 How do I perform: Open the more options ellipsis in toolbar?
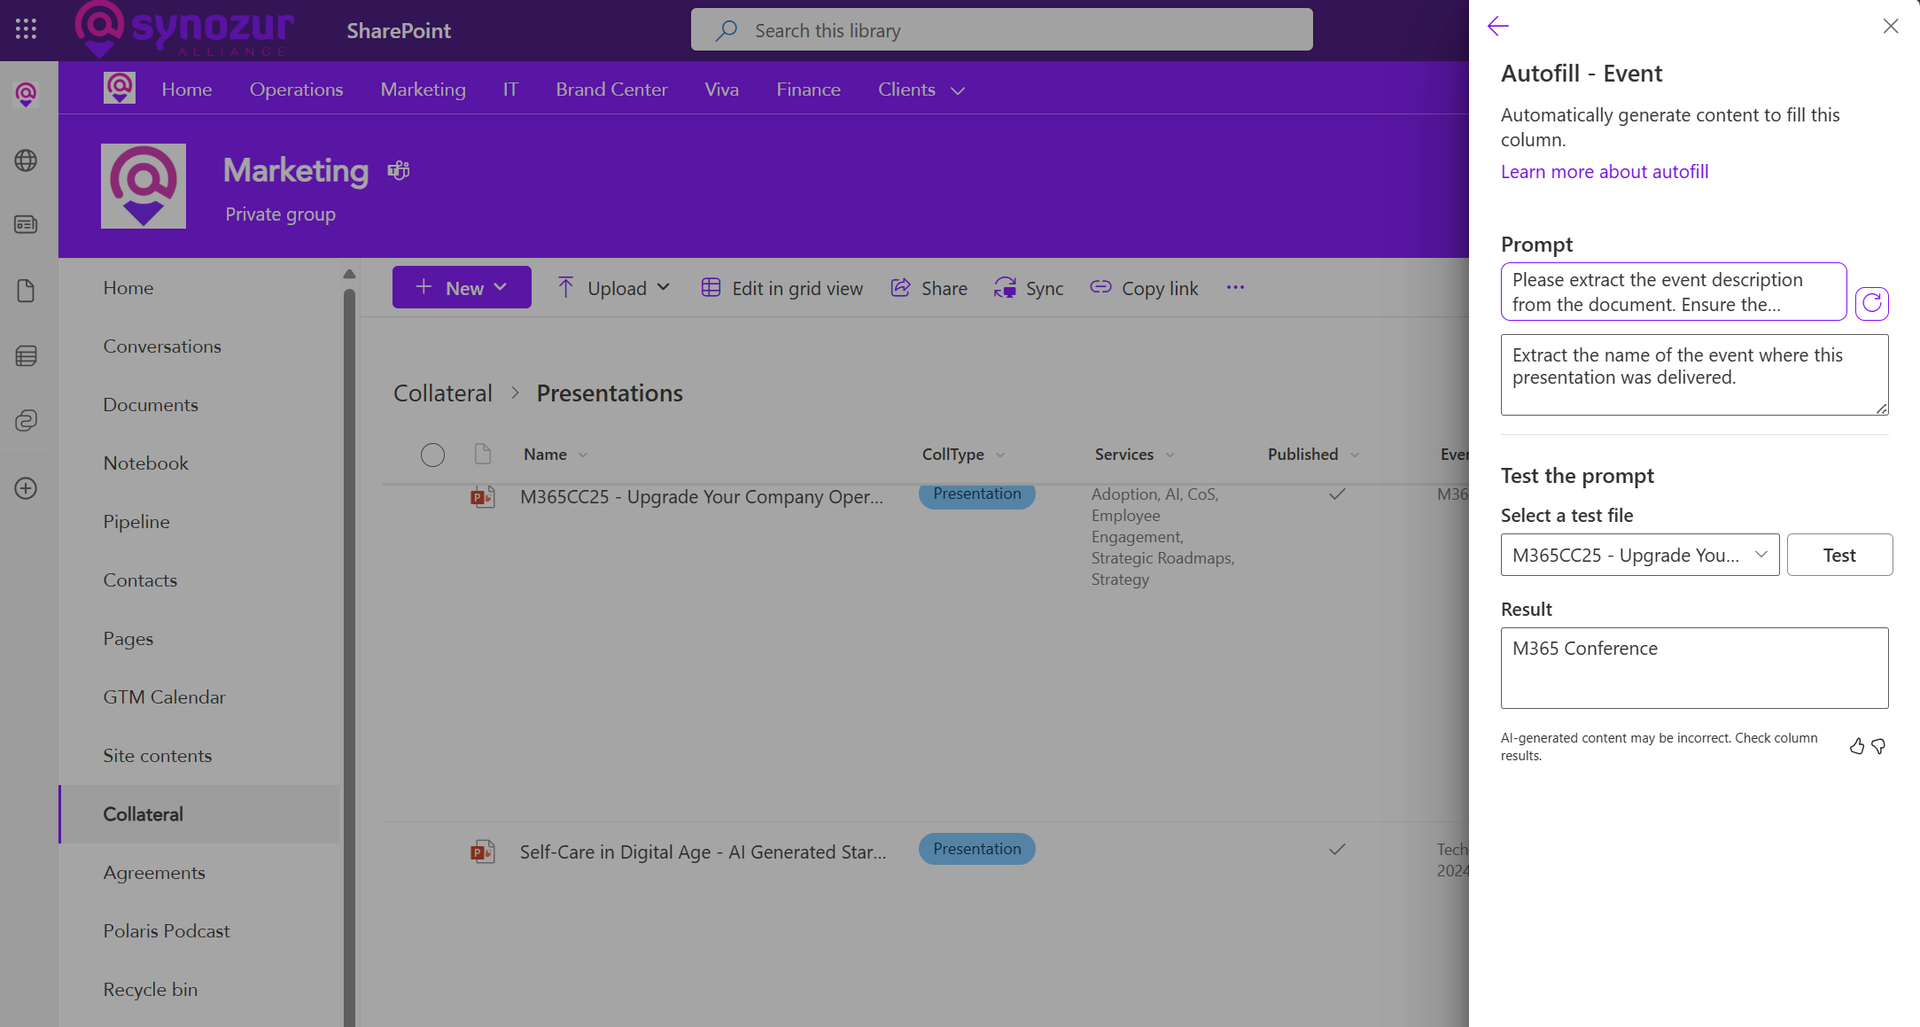coord(1235,287)
